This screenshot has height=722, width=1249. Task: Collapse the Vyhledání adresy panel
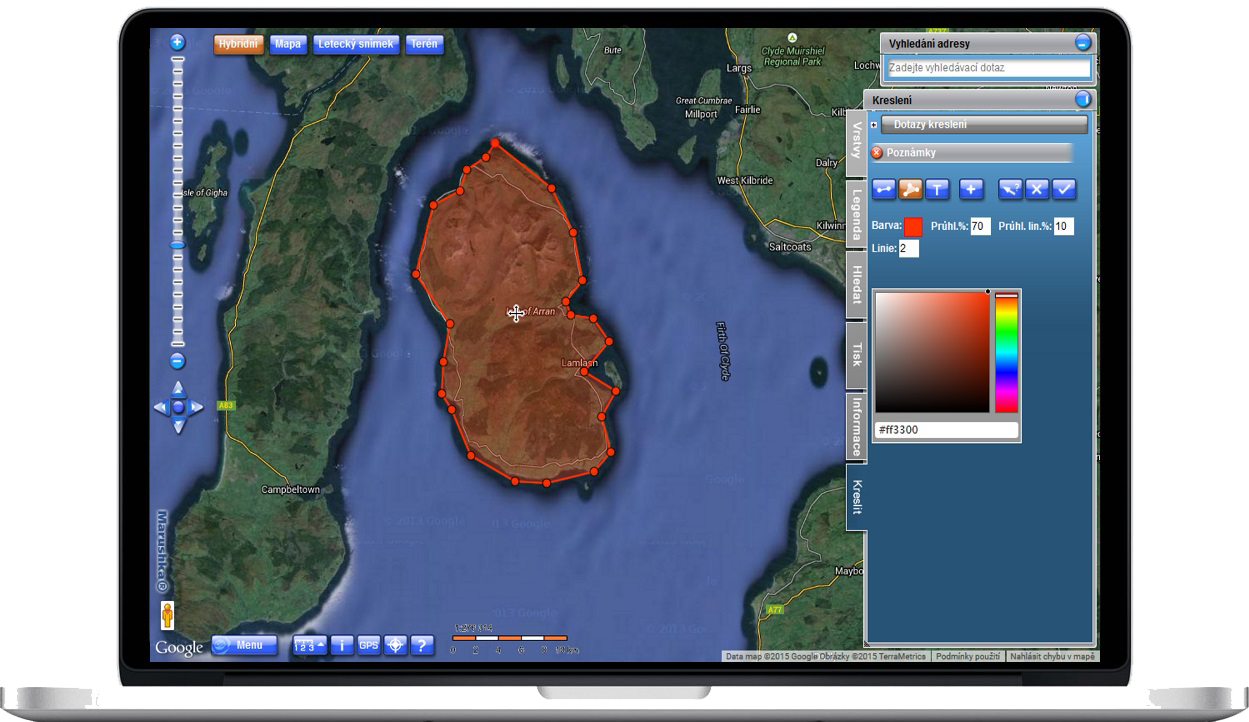1083,43
